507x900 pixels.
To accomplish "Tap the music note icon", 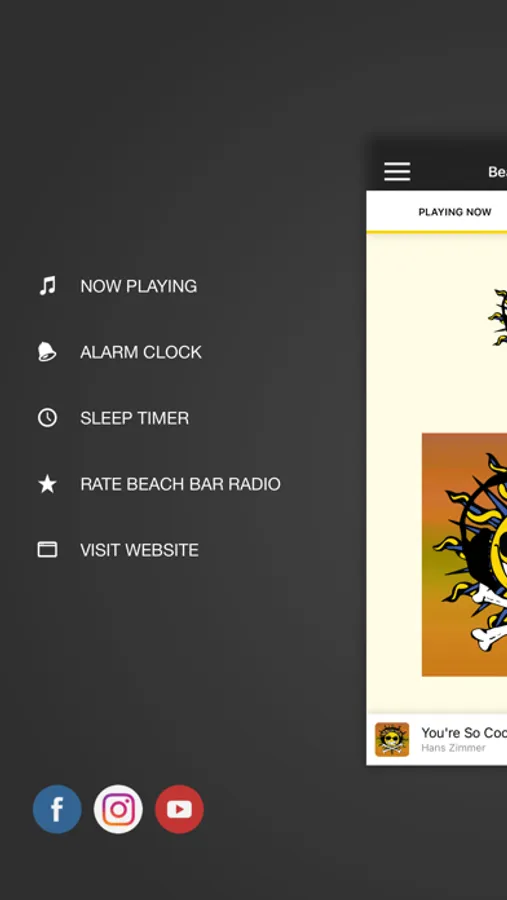I will [47, 285].
